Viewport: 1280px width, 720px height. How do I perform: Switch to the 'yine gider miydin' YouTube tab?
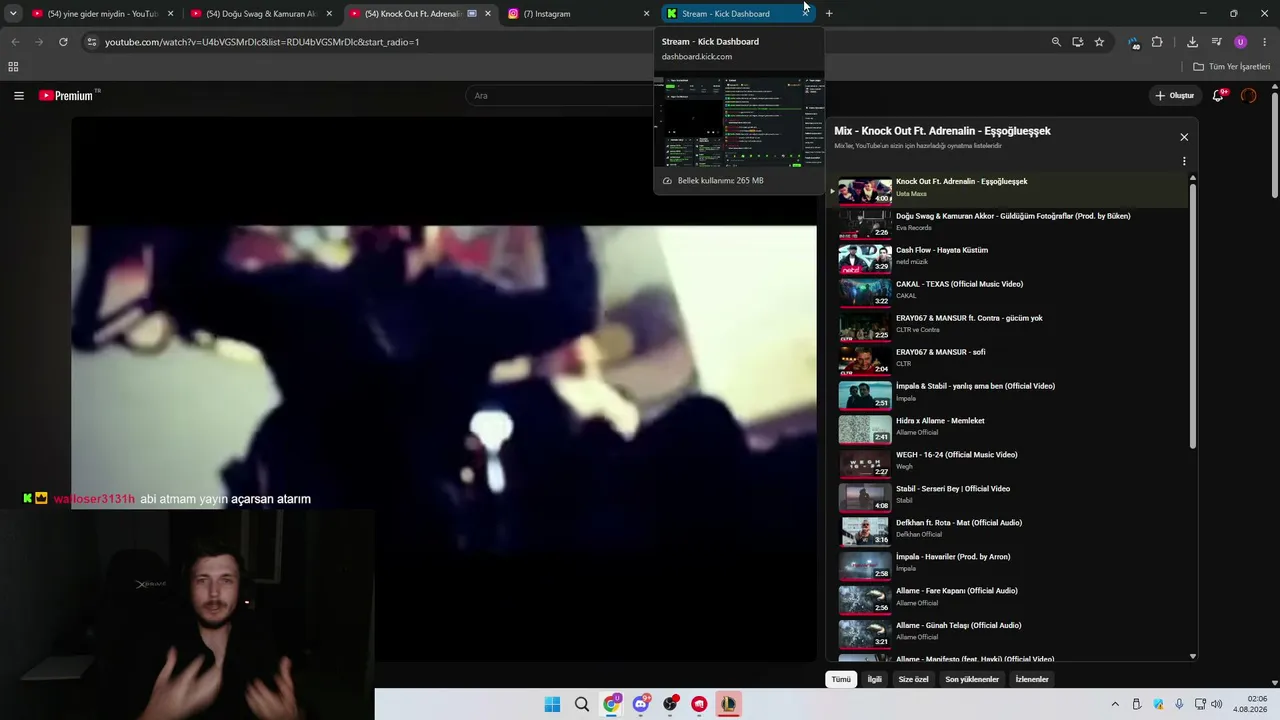pos(103,14)
